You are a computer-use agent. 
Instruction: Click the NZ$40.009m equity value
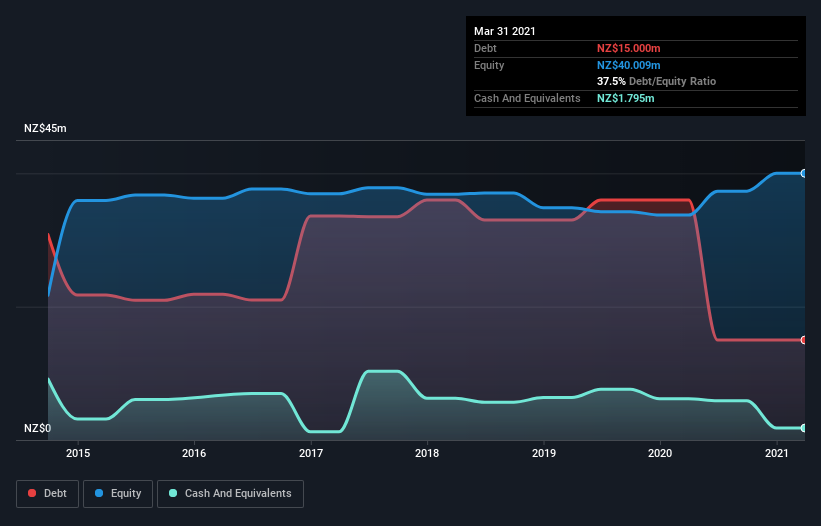pos(628,65)
